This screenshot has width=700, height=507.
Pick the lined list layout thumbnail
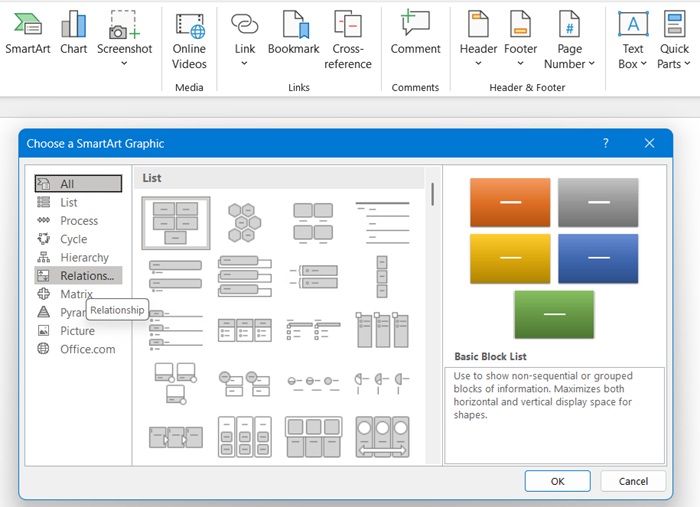[x=382, y=223]
